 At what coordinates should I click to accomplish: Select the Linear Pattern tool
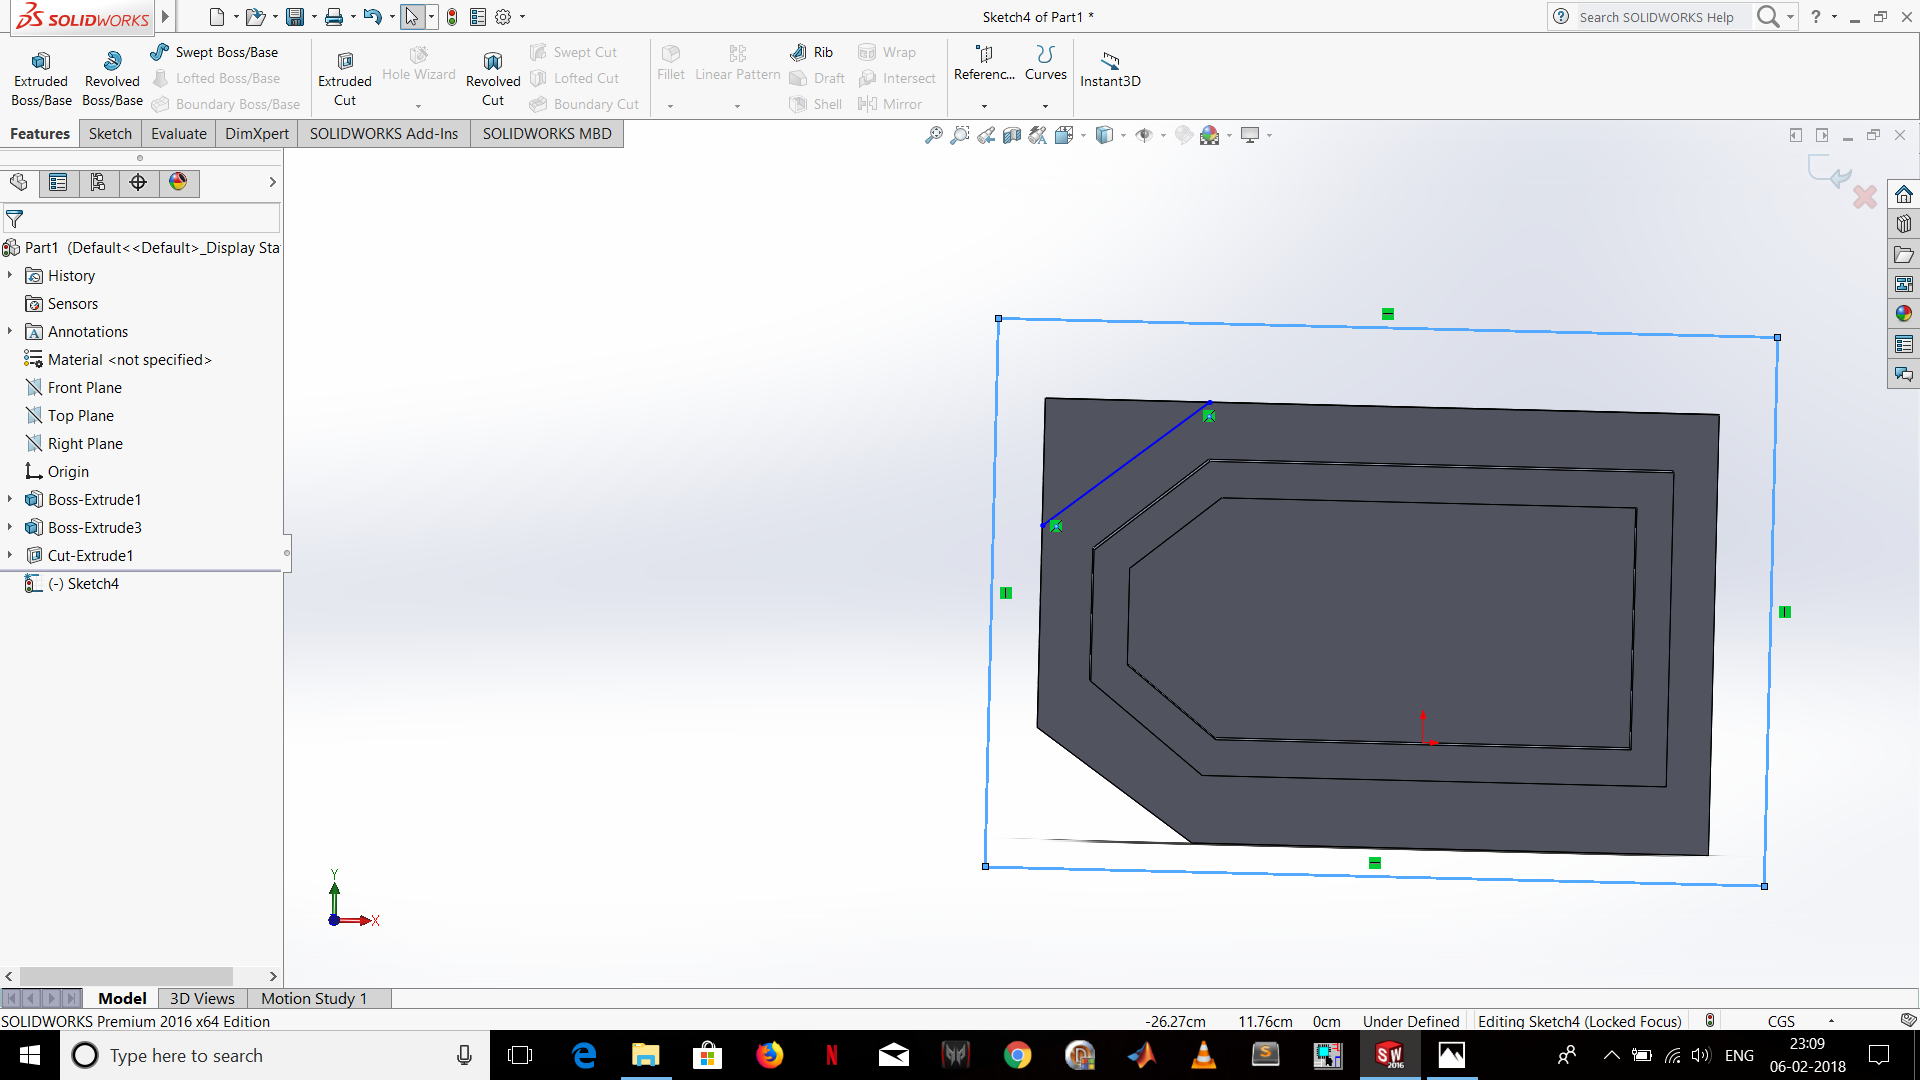click(x=737, y=73)
